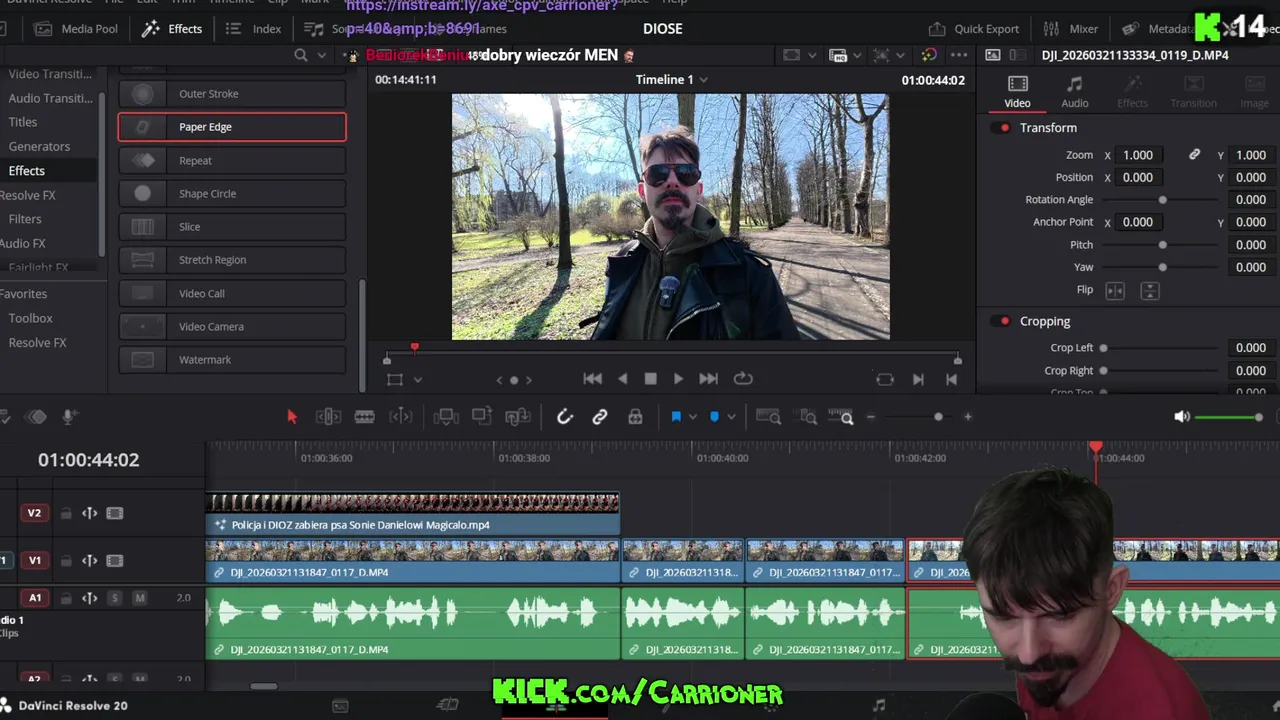Select the Stretch Region effect
The width and height of the screenshot is (1280, 720).
click(232, 260)
